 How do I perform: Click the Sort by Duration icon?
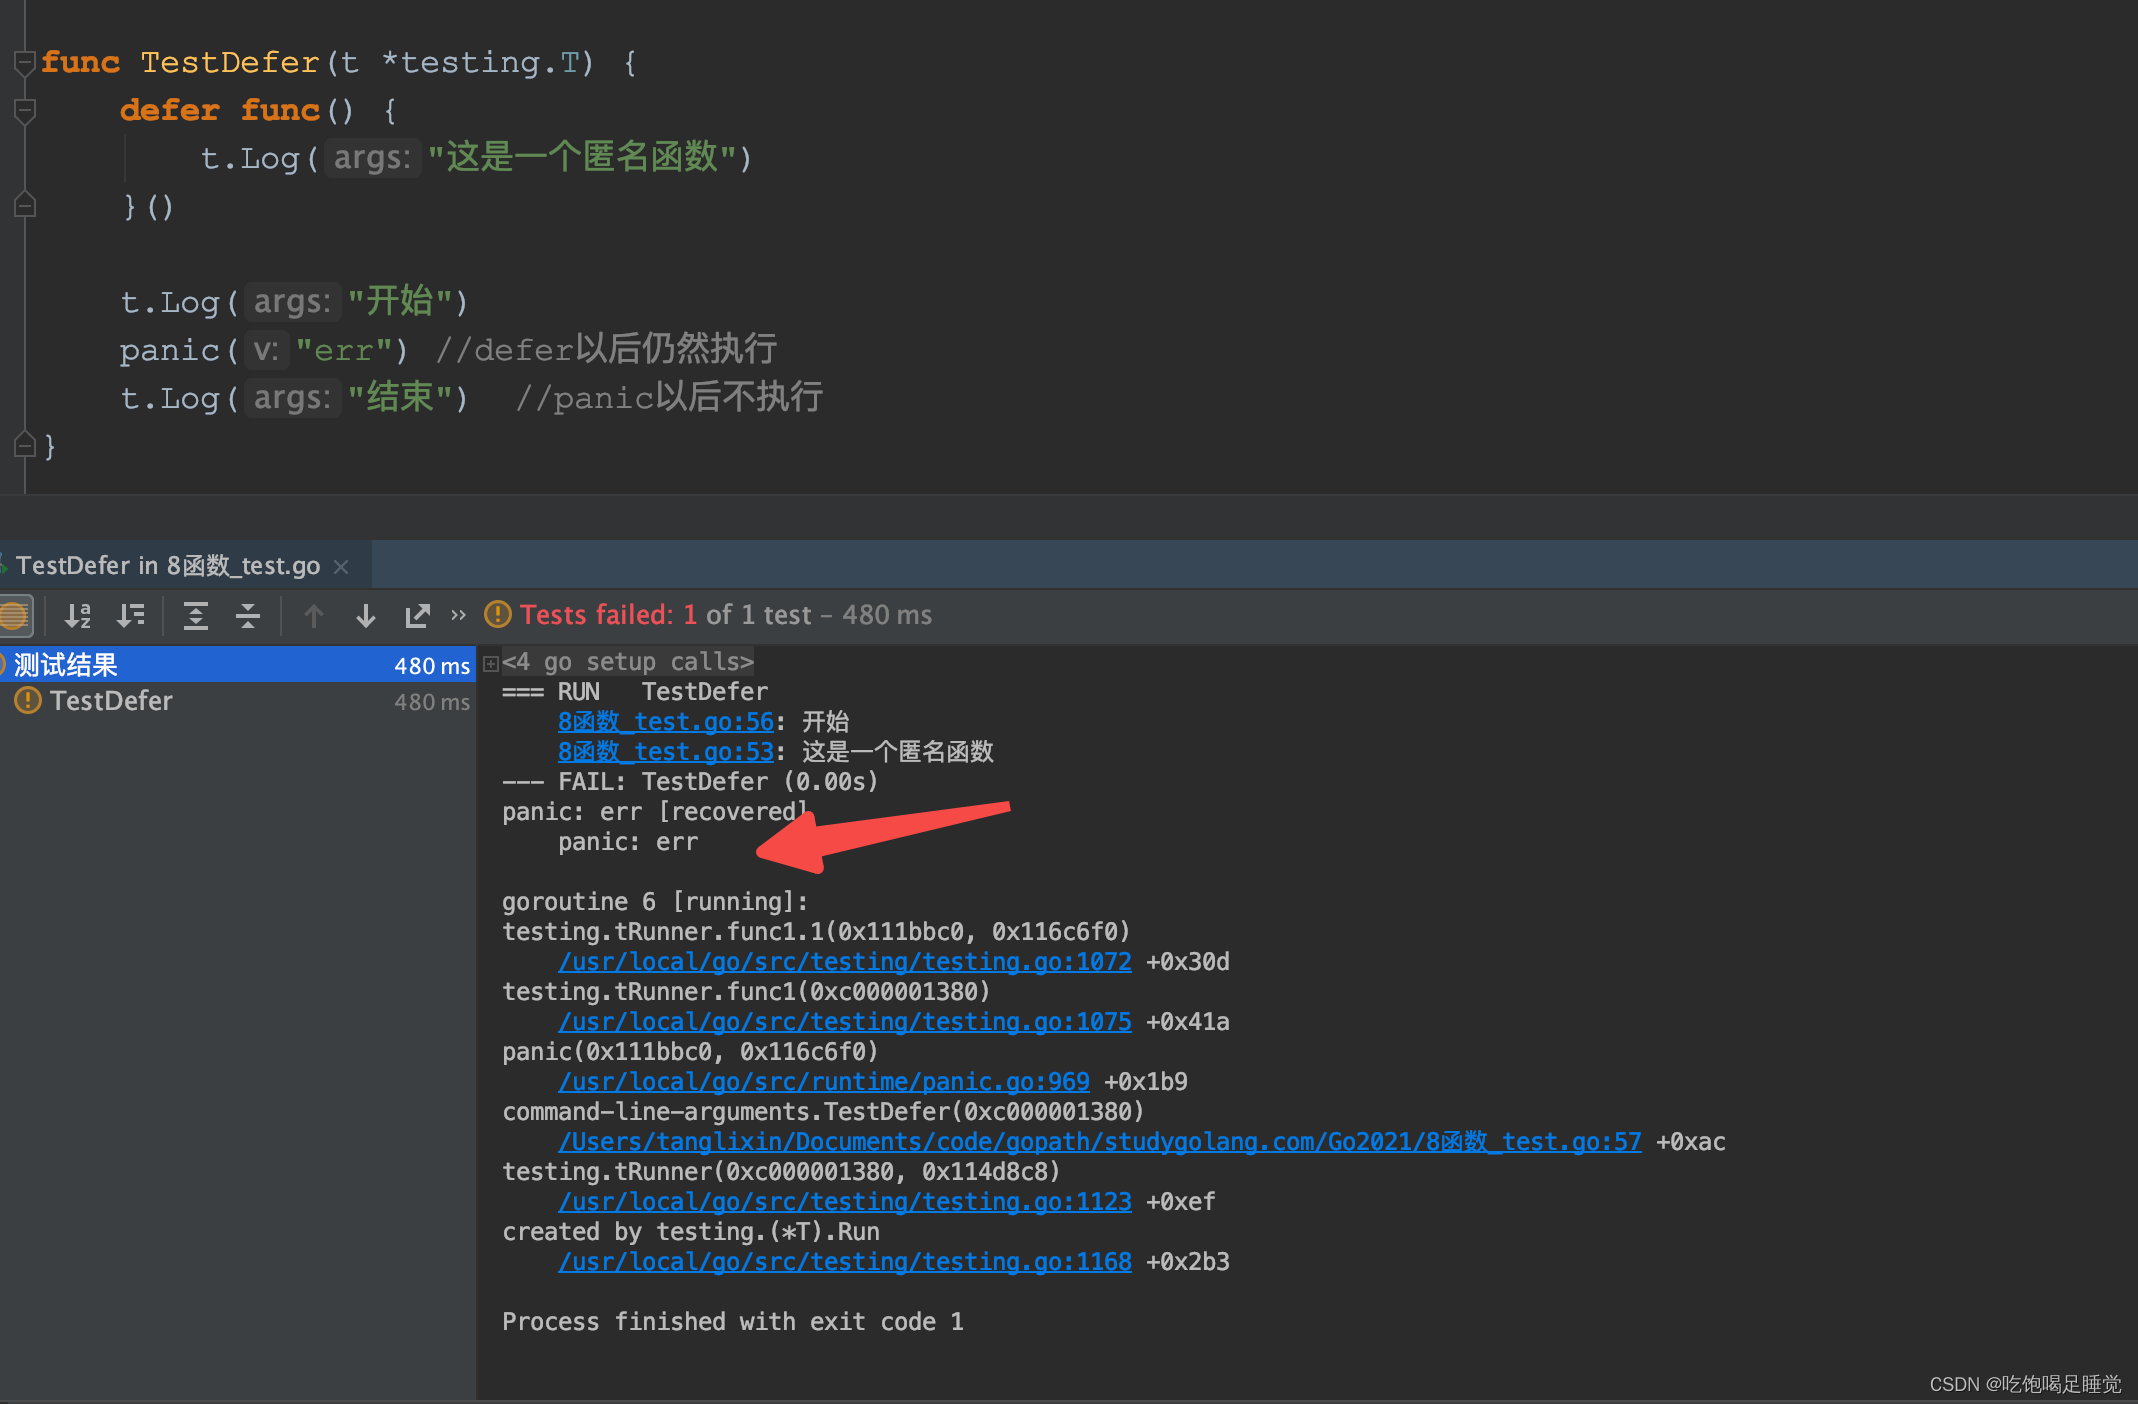(130, 615)
